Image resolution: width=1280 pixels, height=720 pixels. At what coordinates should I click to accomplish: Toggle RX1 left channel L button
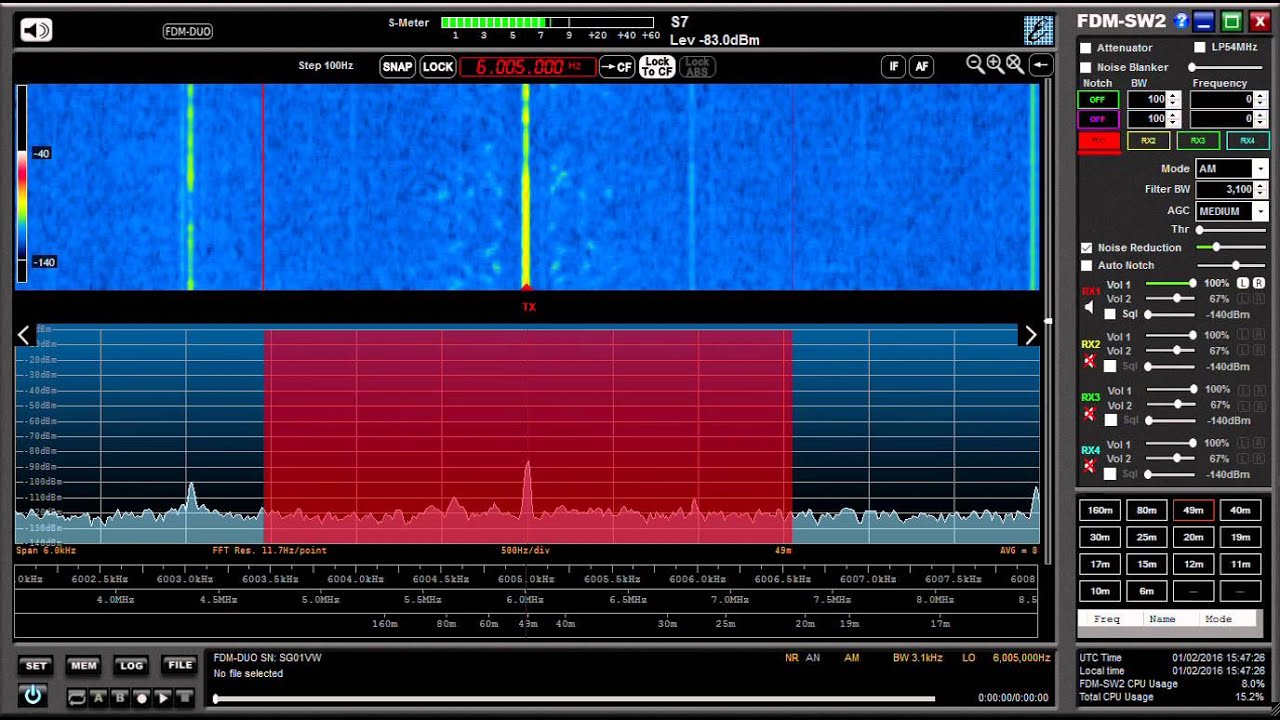point(1243,284)
